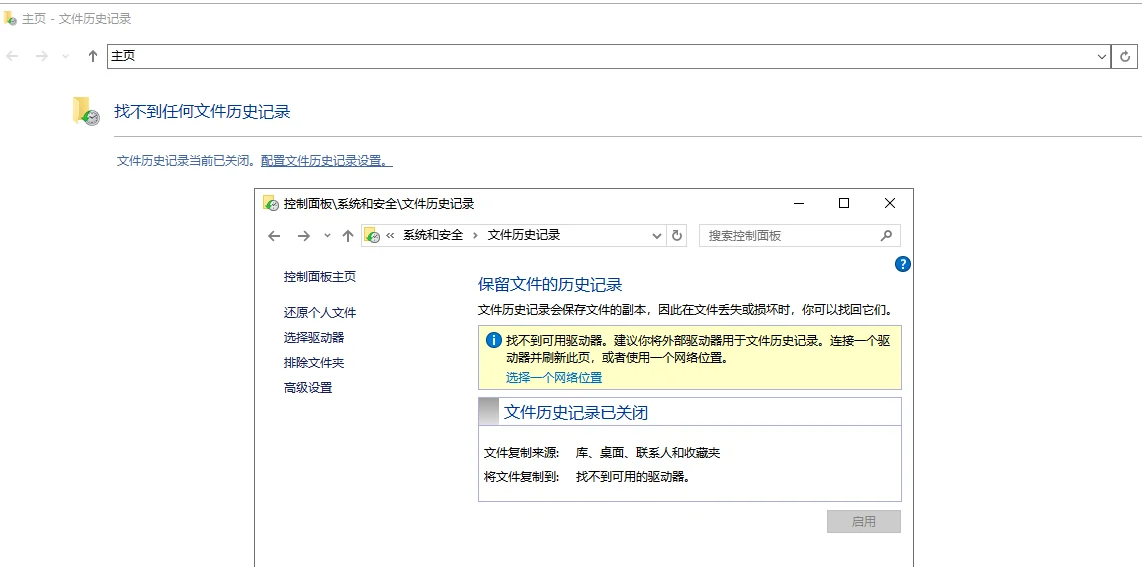Click the title bar icon of 主页 window
Screen dimensions: 1142x567
[x=10, y=18]
